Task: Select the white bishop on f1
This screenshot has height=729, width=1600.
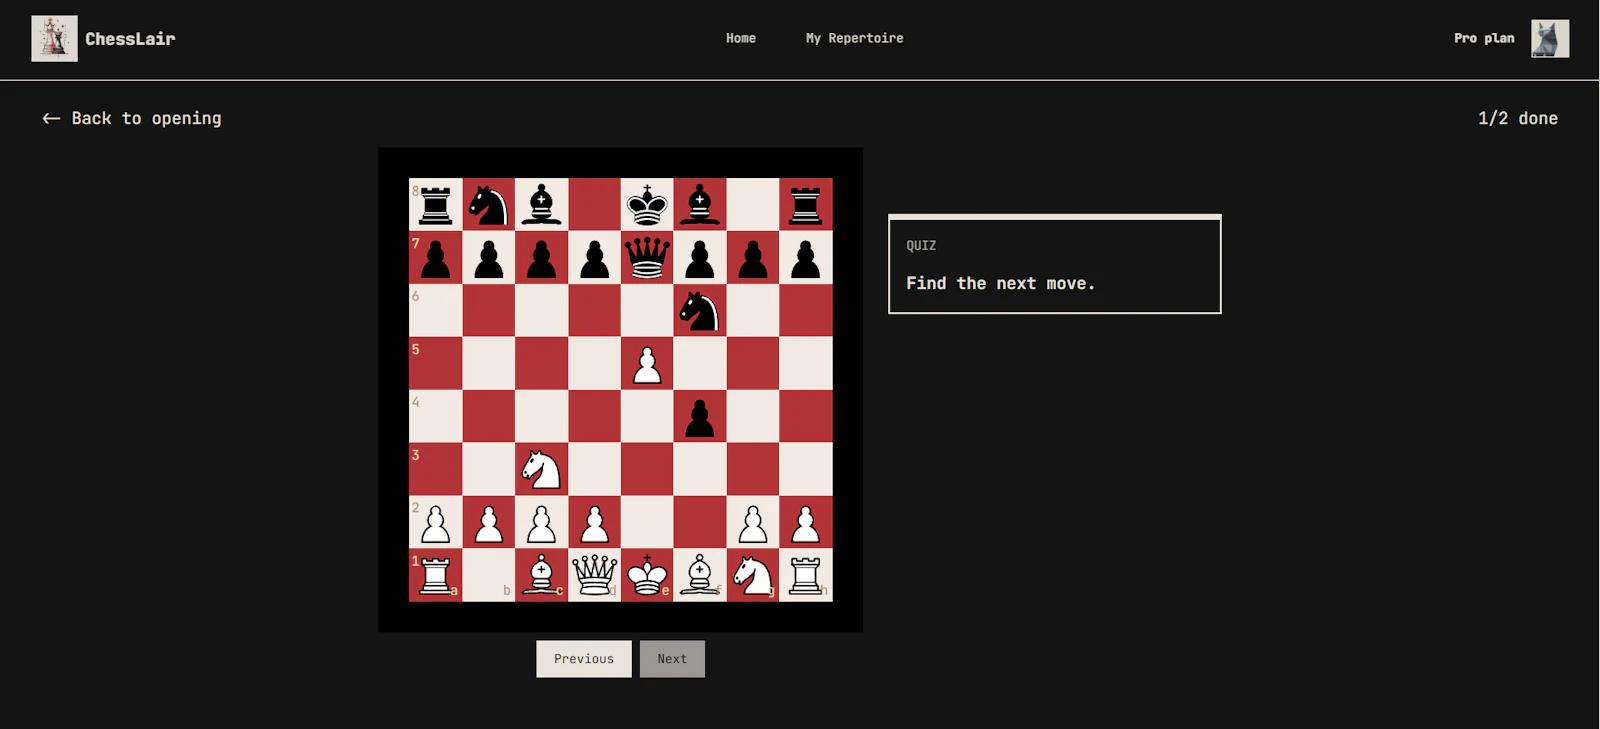Action: (x=700, y=575)
